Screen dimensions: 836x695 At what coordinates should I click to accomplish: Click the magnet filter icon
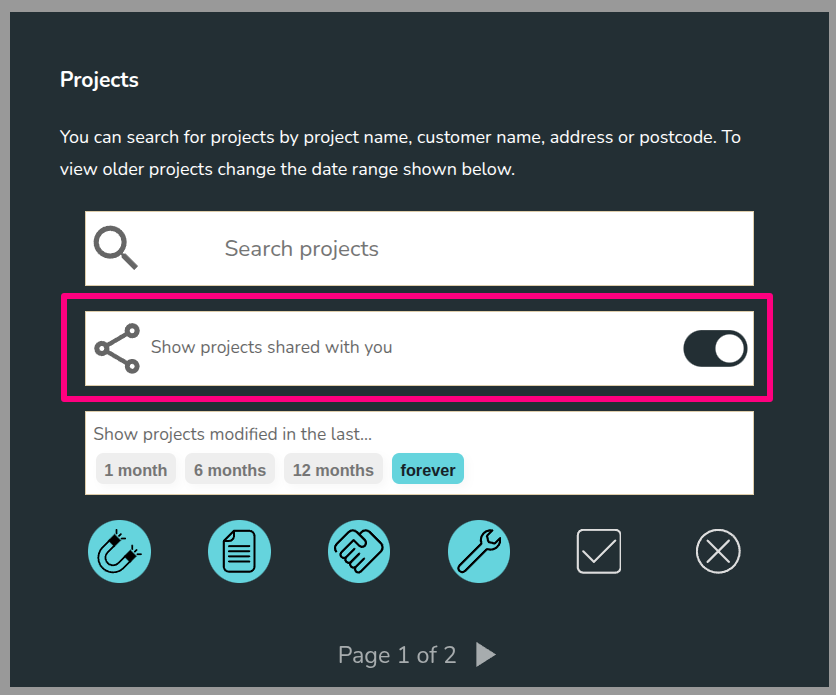[119, 551]
